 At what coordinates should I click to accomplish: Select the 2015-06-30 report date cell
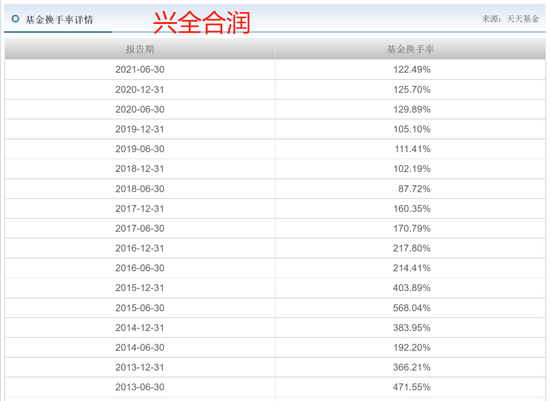tap(140, 308)
